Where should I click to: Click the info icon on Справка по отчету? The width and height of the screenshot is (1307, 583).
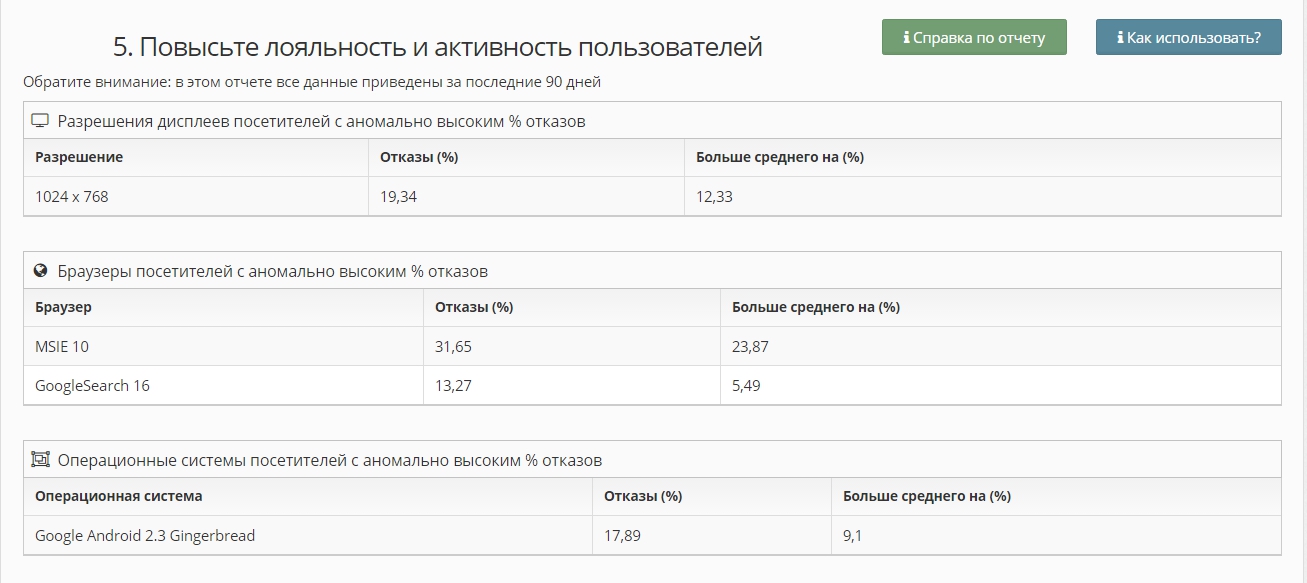point(906,38)
